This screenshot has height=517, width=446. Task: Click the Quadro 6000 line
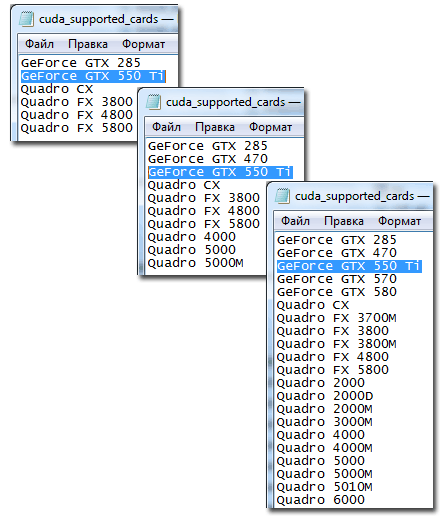321,500
